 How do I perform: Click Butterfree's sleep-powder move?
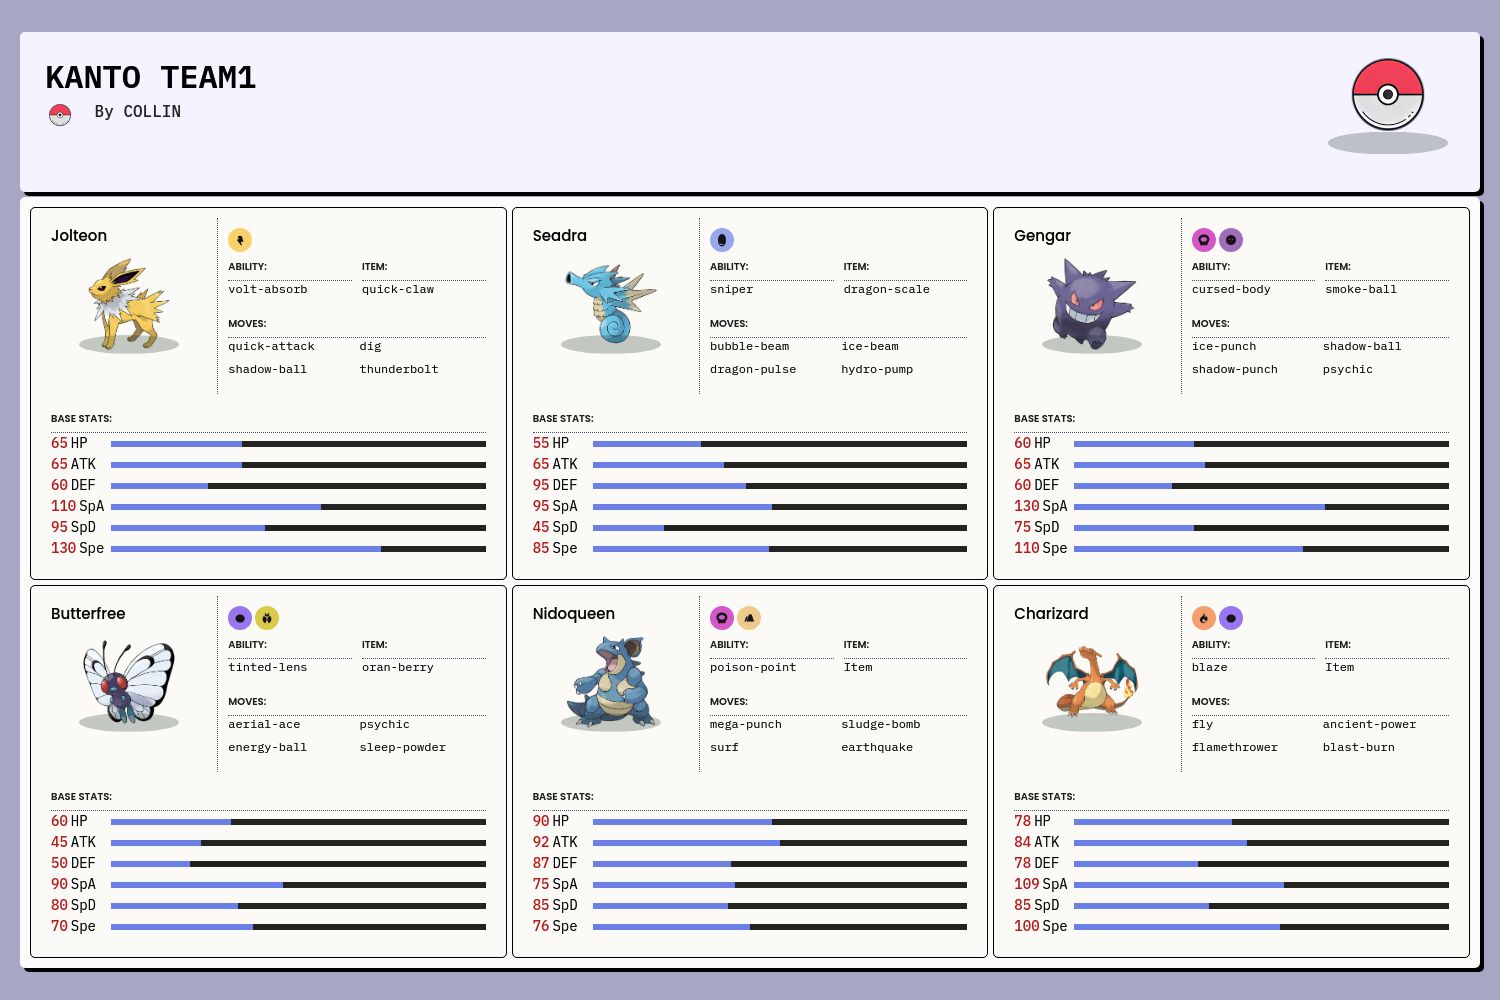point(403,747)
